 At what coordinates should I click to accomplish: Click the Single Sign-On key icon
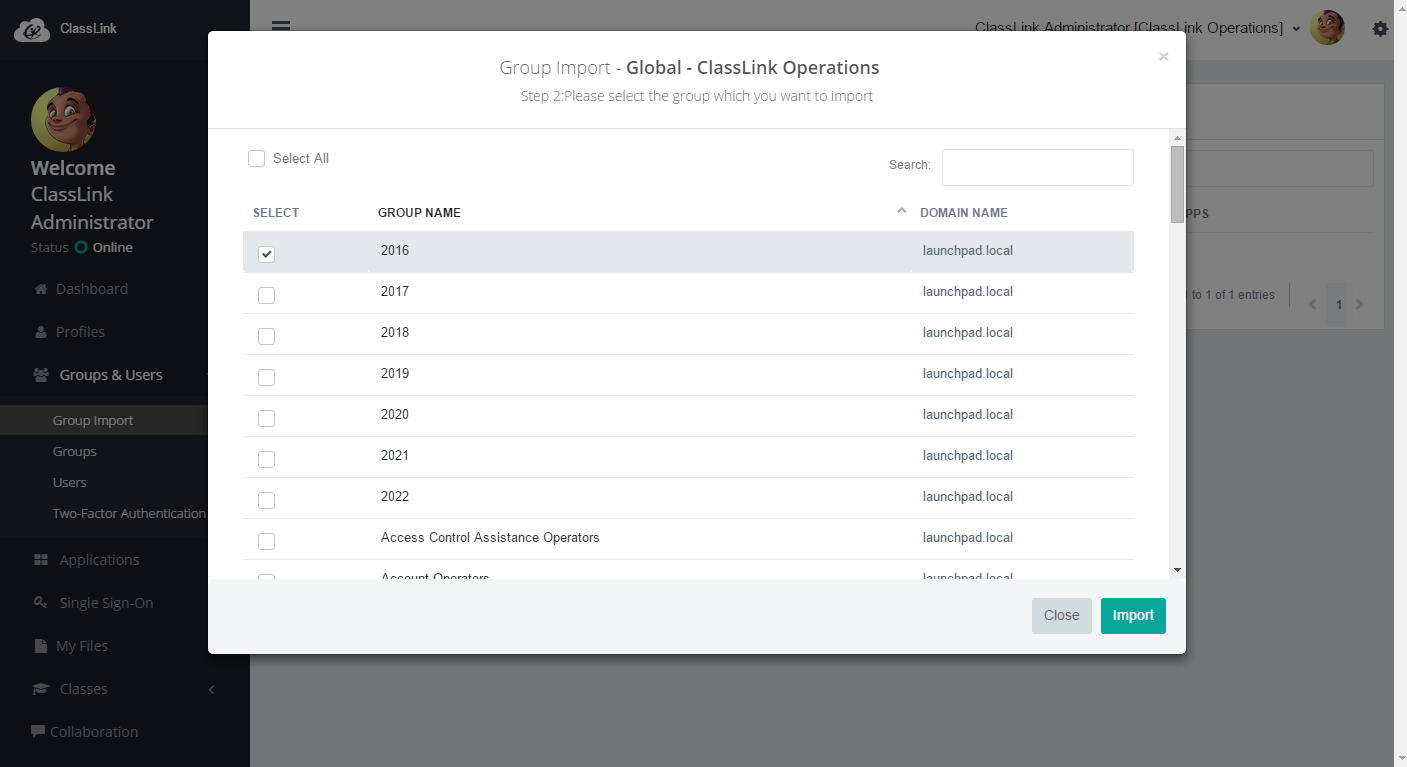[x=41, y=603]
